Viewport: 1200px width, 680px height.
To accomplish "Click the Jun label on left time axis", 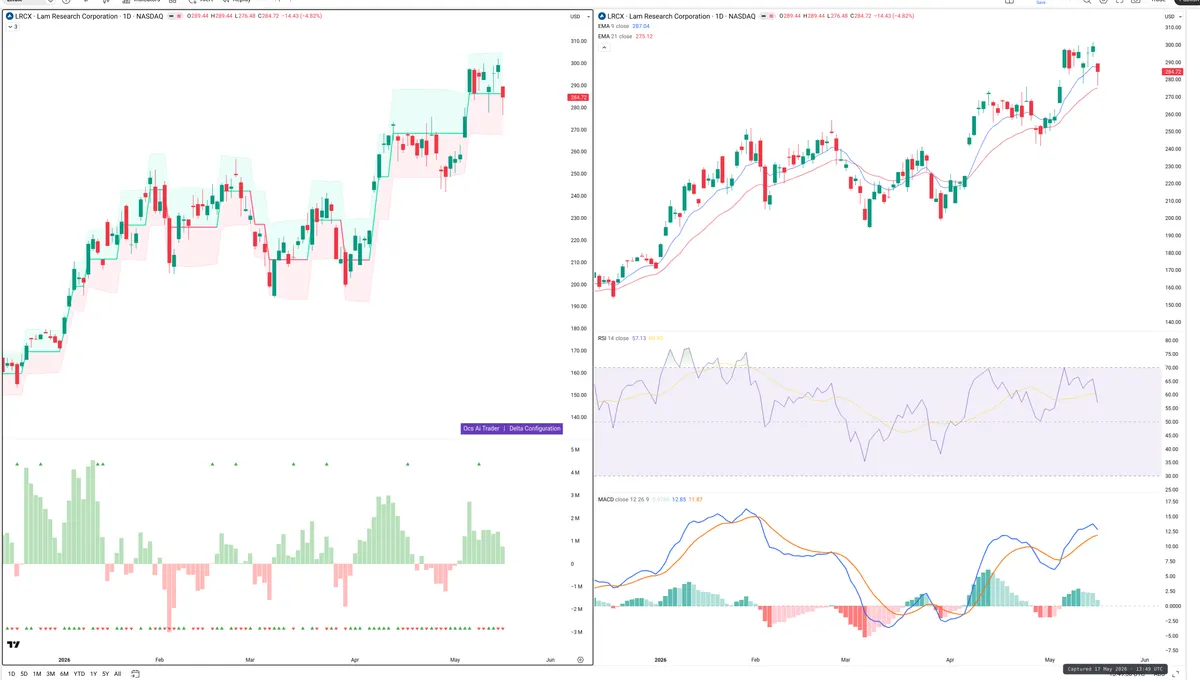I will [x=550, y=660].
